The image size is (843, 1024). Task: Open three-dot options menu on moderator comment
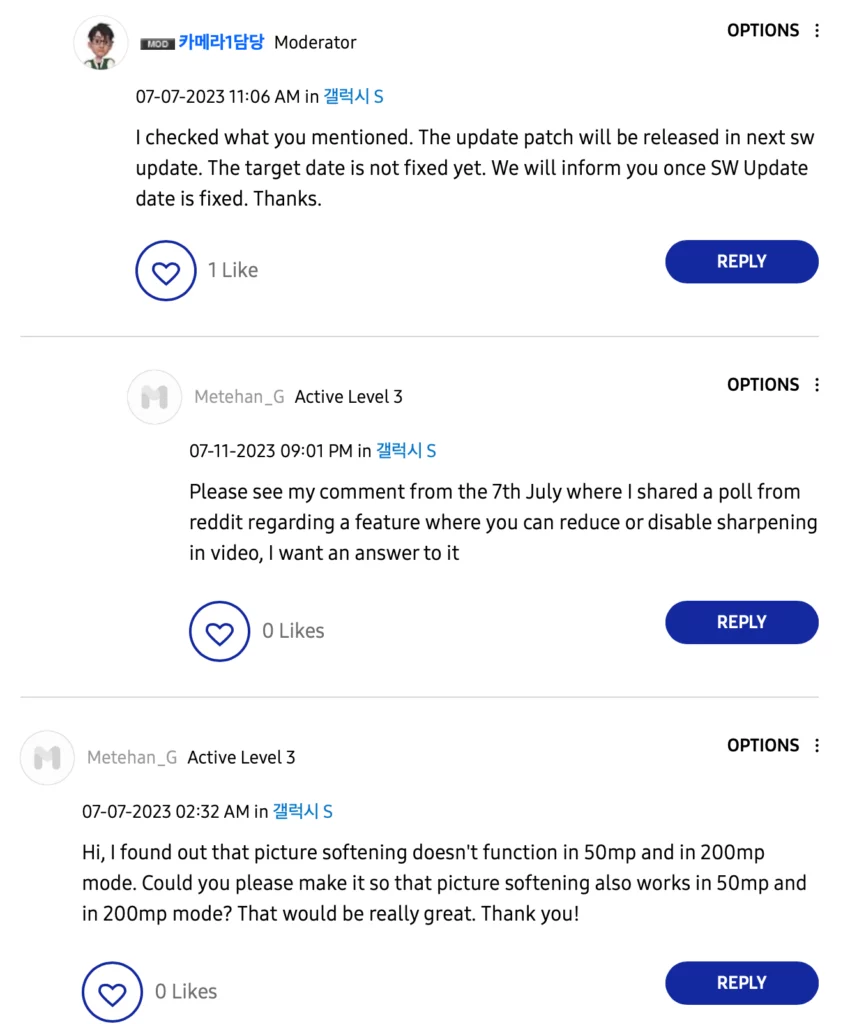click(817, 31)
